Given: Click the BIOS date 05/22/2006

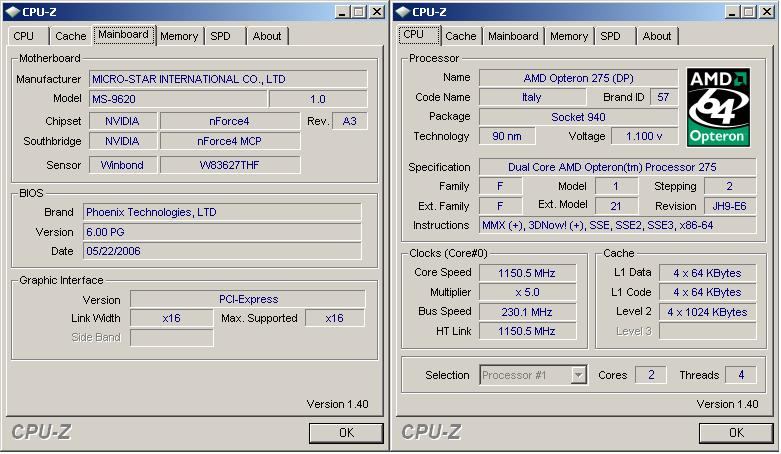Looking at the screenshot, I should (222, 251).
